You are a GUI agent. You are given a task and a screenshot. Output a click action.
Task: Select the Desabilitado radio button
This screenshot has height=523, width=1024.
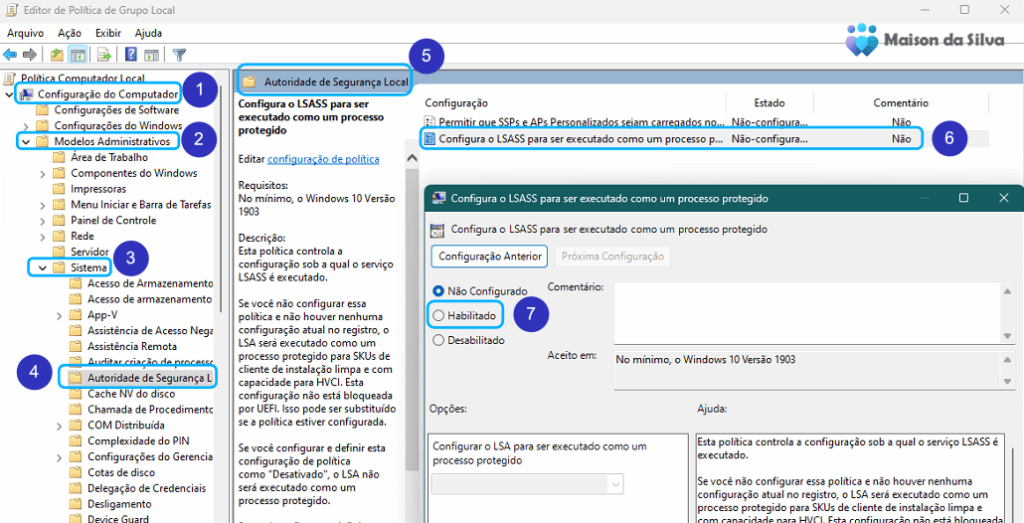pos(438,340)
